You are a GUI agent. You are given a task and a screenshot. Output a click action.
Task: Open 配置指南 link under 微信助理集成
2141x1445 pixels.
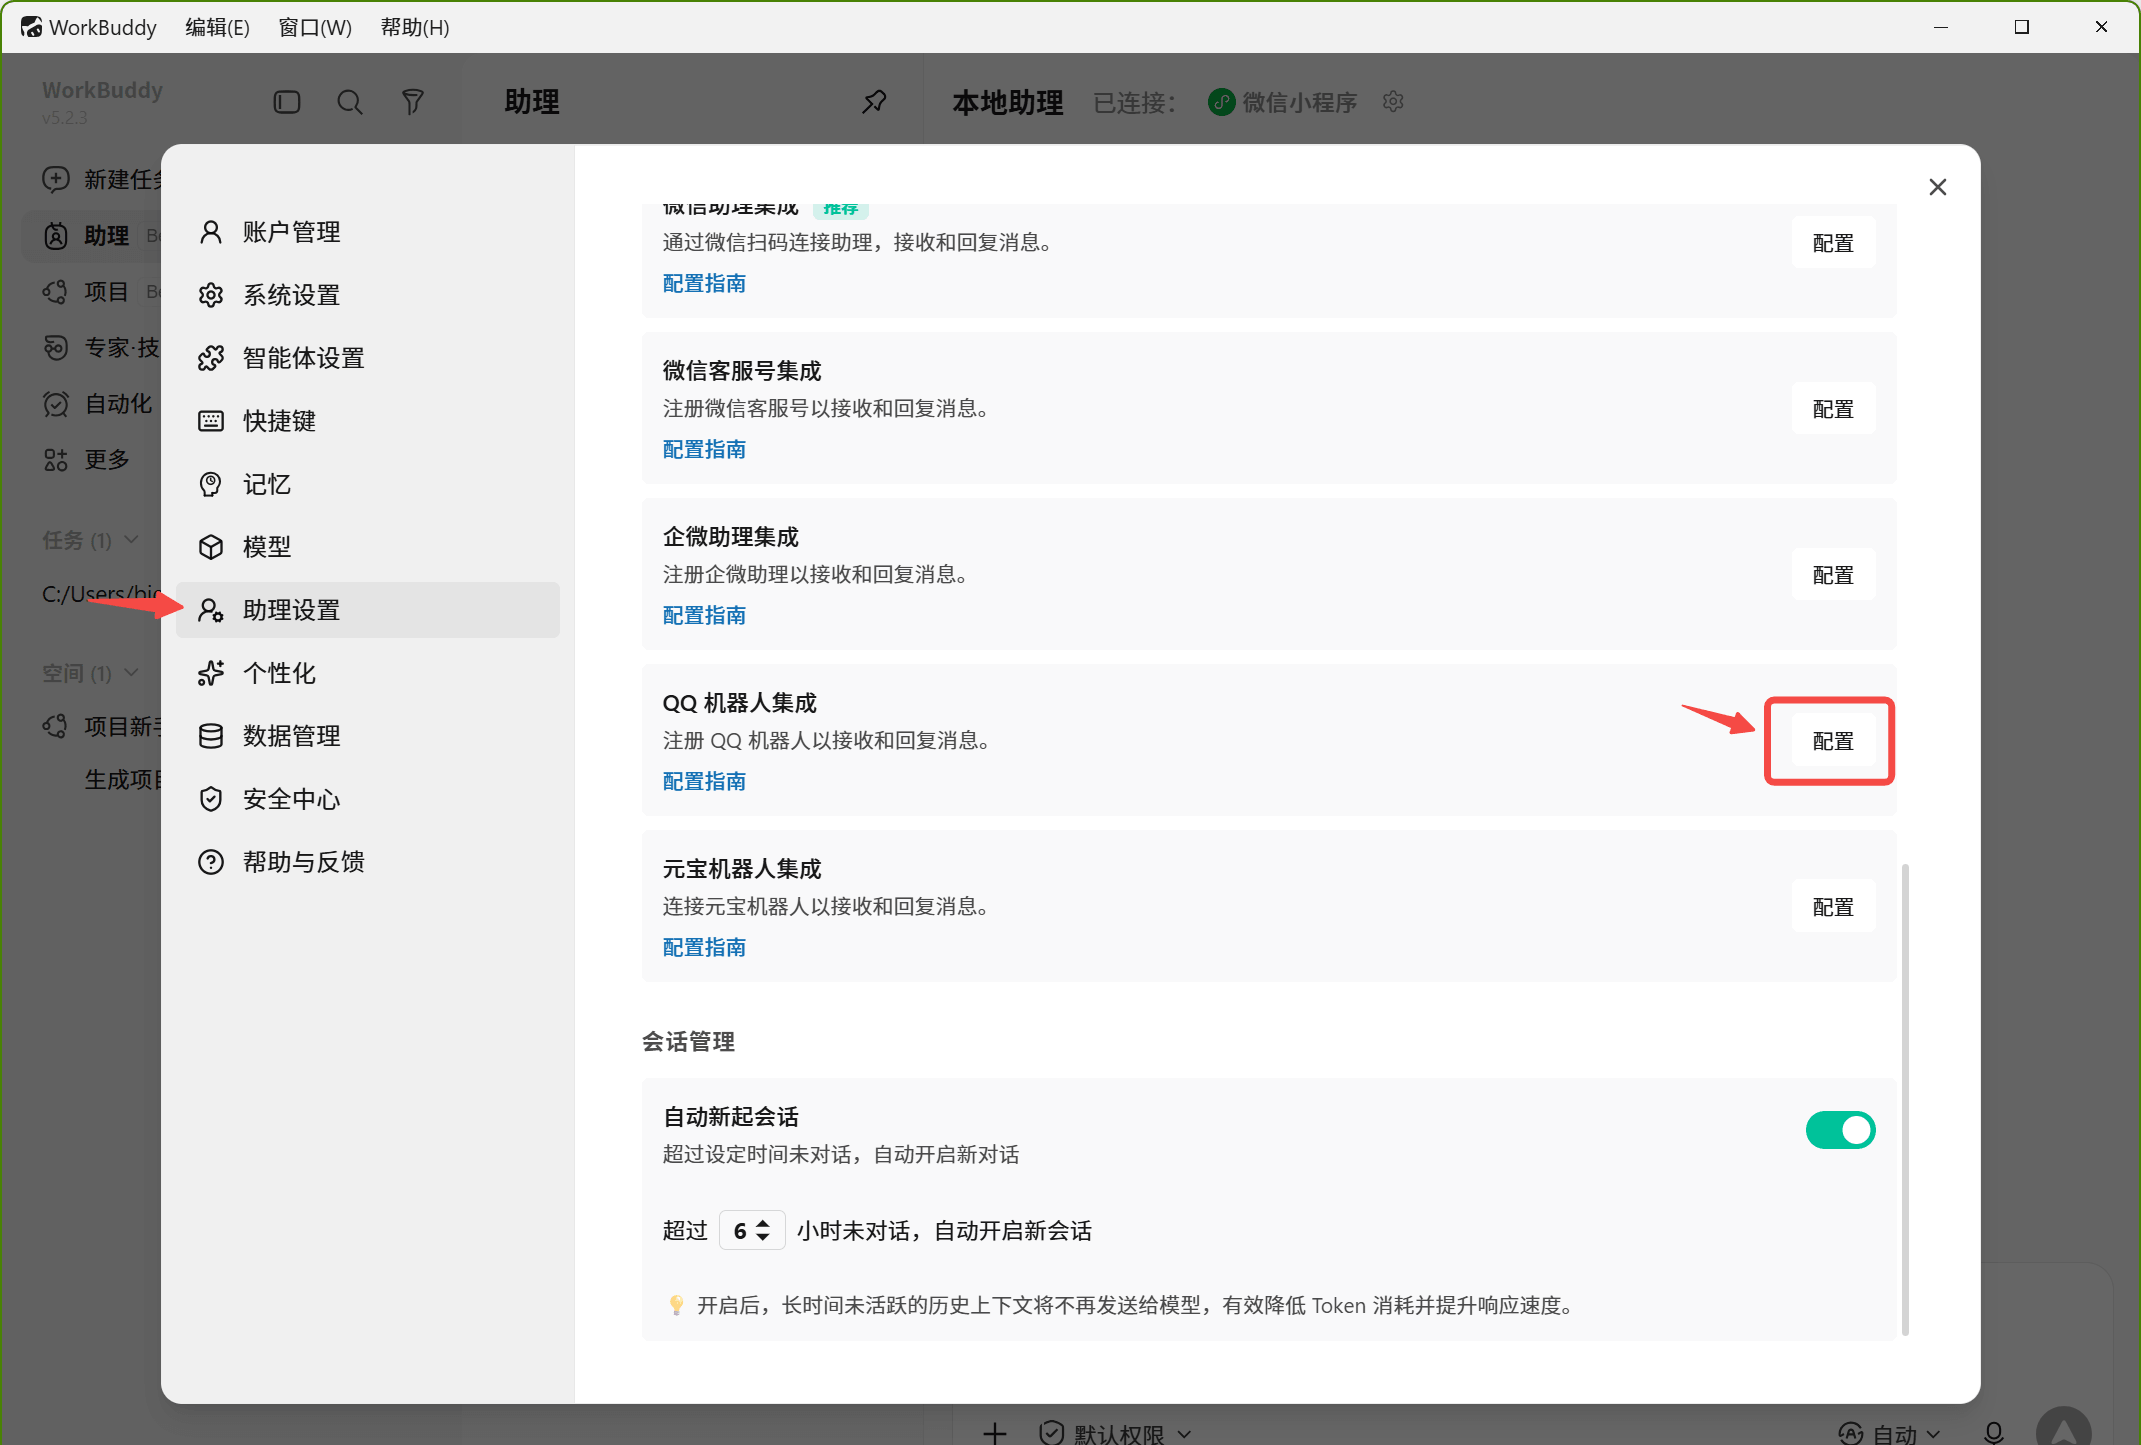pos(704,284)
